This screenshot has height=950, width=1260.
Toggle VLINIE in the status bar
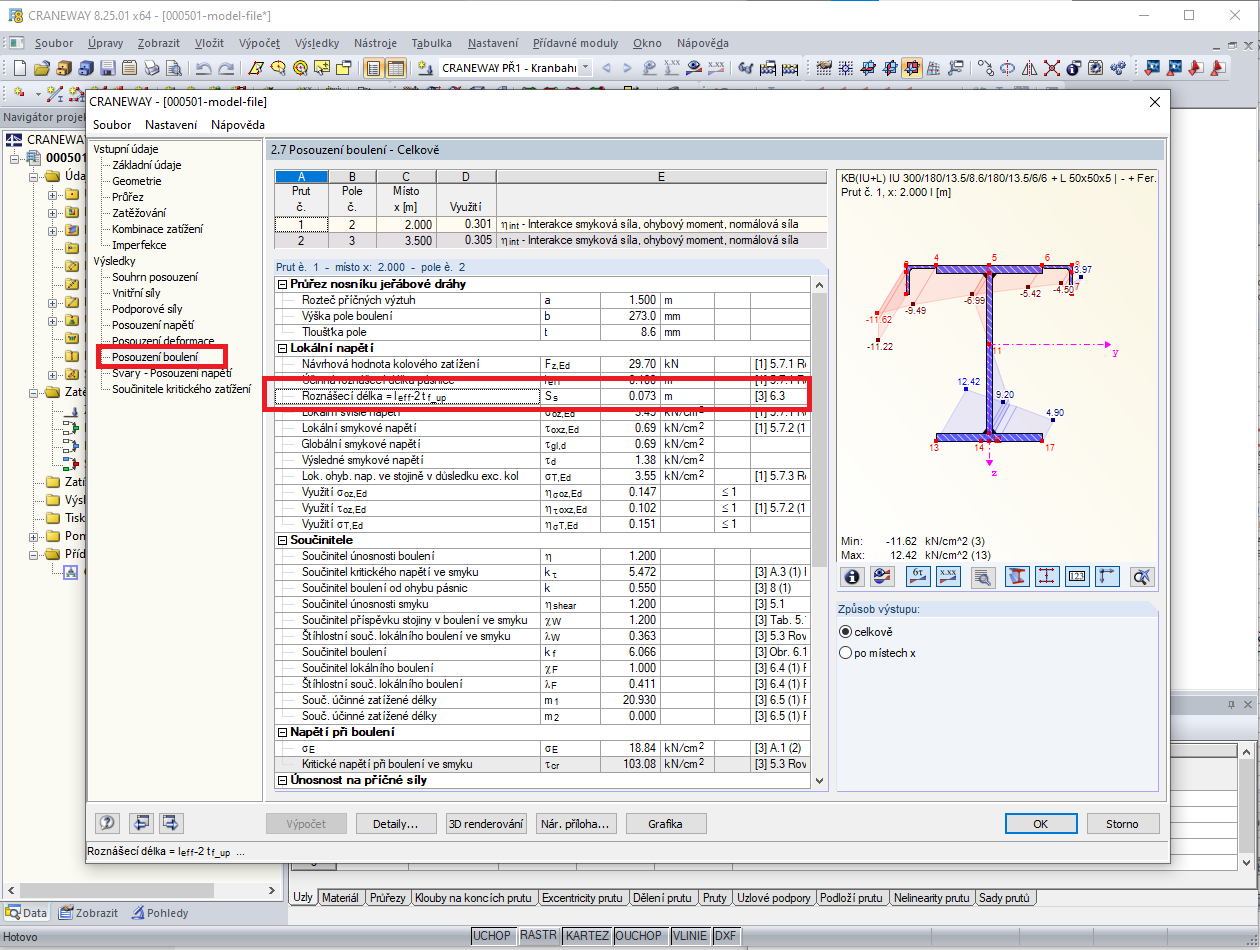pyautogui.click(x=689, y=936)
